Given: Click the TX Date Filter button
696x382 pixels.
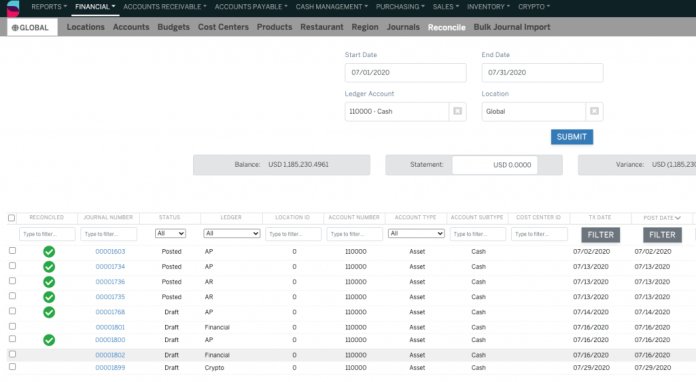Looking at the screenshot, I should [601, 235].
